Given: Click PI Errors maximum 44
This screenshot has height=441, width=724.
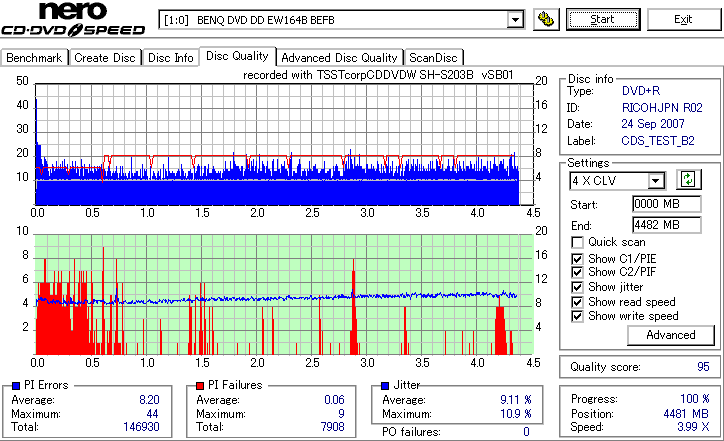Looking at the screenshot, I should [x=152, y=414].
